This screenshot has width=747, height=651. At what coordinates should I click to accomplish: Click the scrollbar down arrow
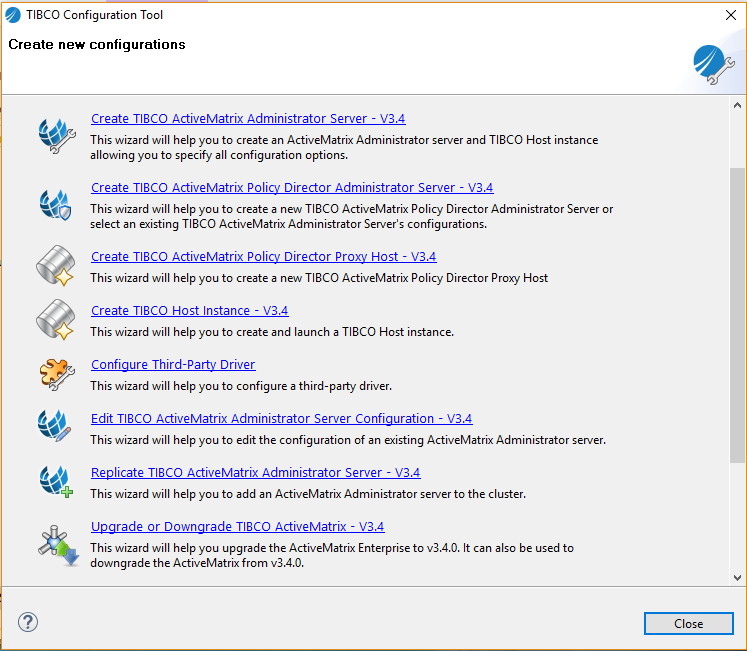pyautogui.click(x=737, y=578)
